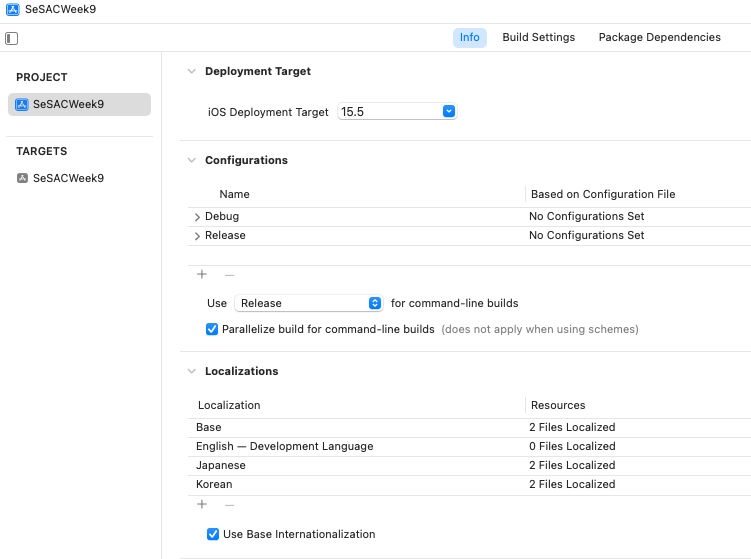Select the Japanese localization row
Screen dimensions: 751x559
coord(469,466)
